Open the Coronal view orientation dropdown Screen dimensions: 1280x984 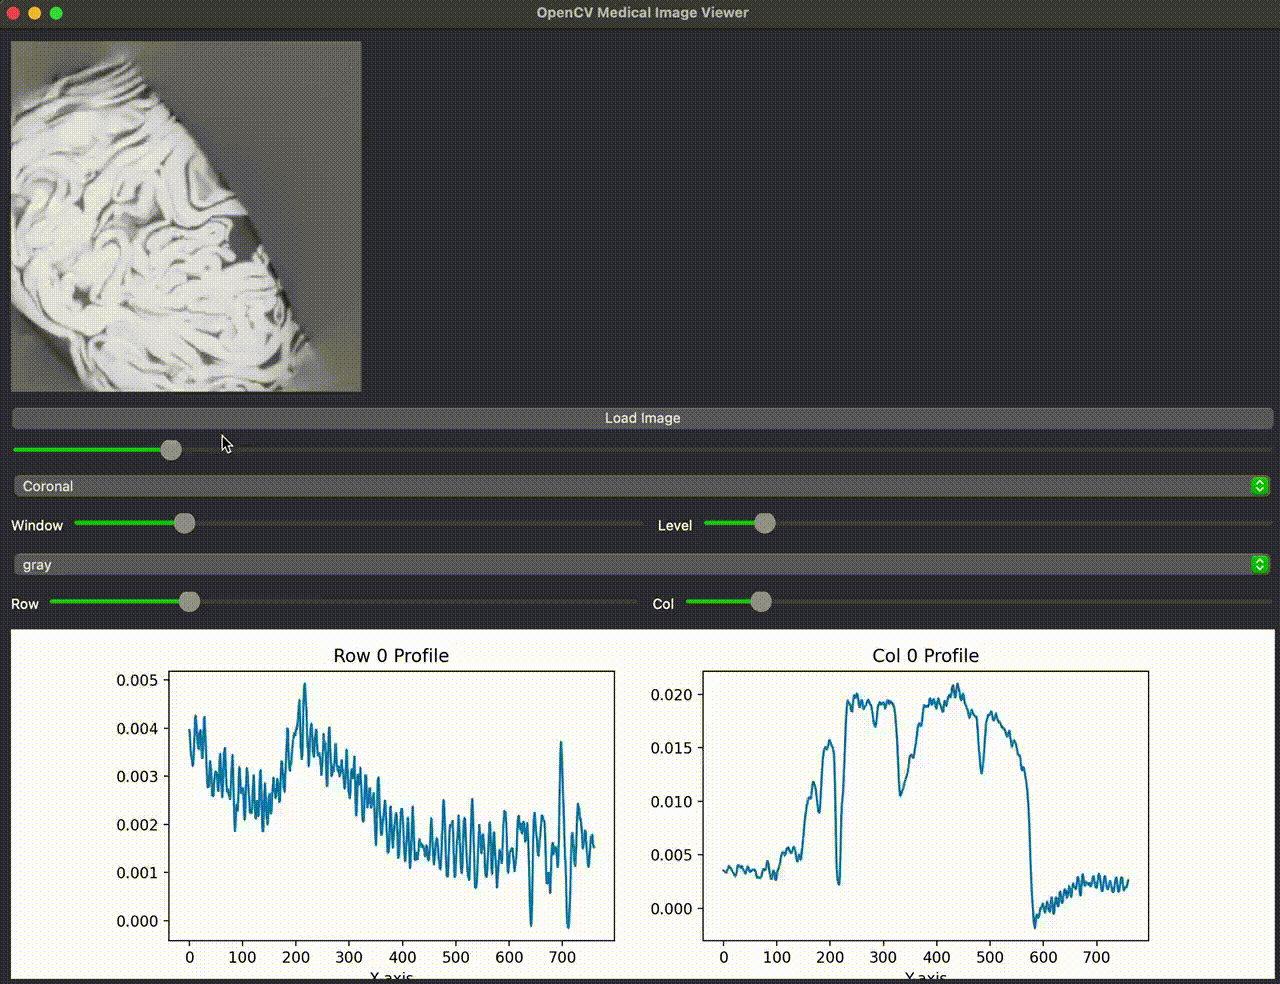coord(630,486)
